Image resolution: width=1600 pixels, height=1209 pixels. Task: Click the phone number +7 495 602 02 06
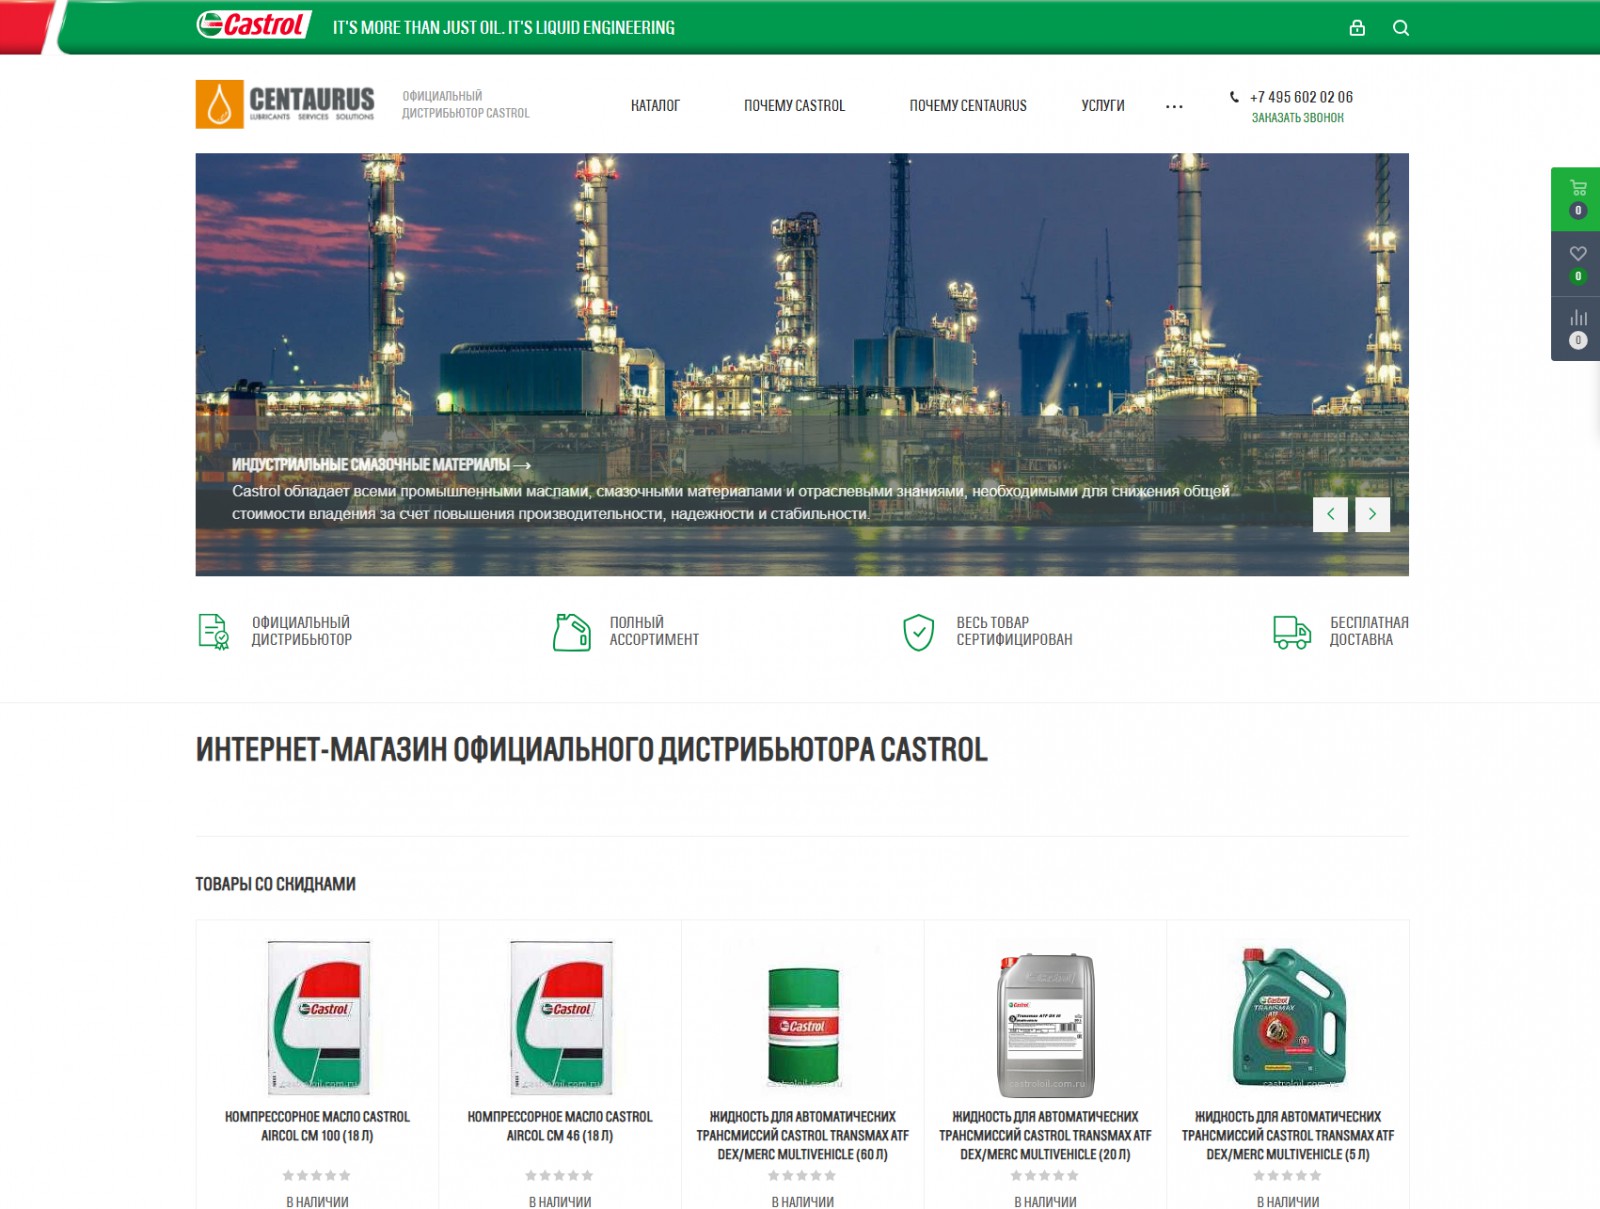[1301, 97]
